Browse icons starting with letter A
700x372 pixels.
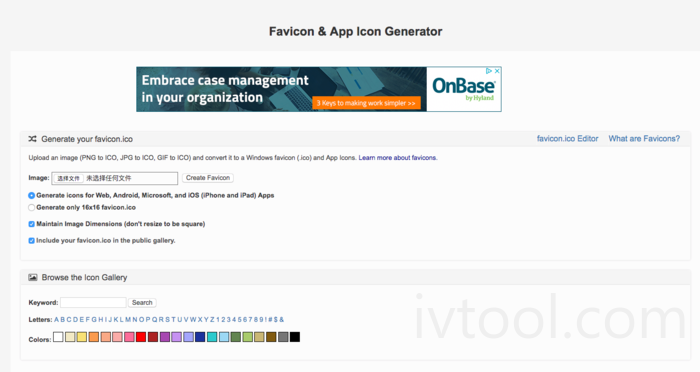57,320
